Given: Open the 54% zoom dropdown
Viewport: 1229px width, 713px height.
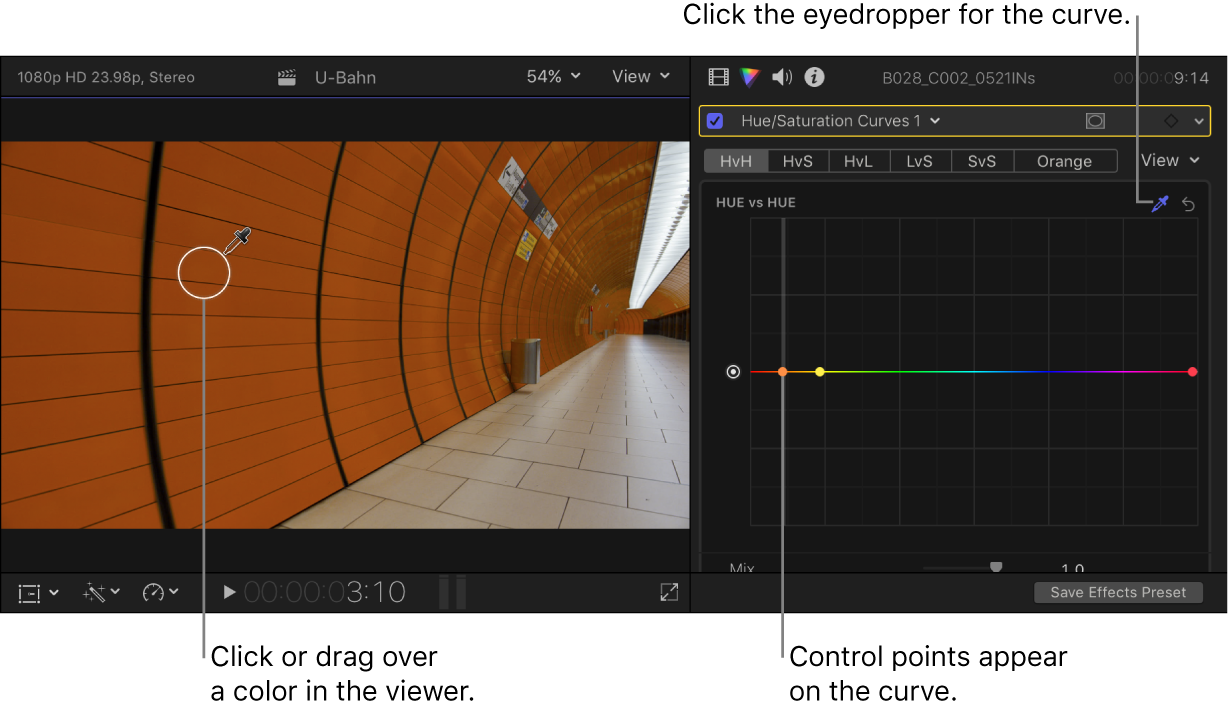Looking at the screenshot, I should [x=553, y=76].
